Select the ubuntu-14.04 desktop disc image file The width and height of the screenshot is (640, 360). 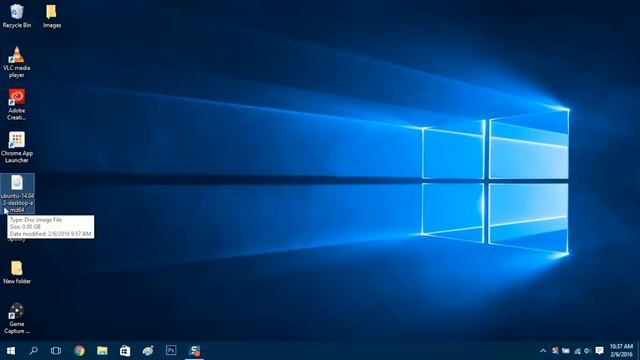pyautogui.click(x=17, y=193)
